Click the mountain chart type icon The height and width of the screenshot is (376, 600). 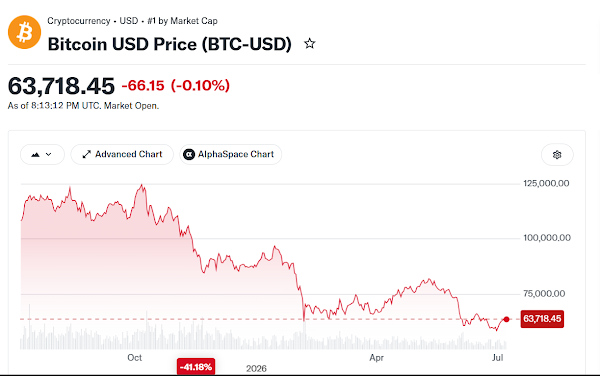36,155
